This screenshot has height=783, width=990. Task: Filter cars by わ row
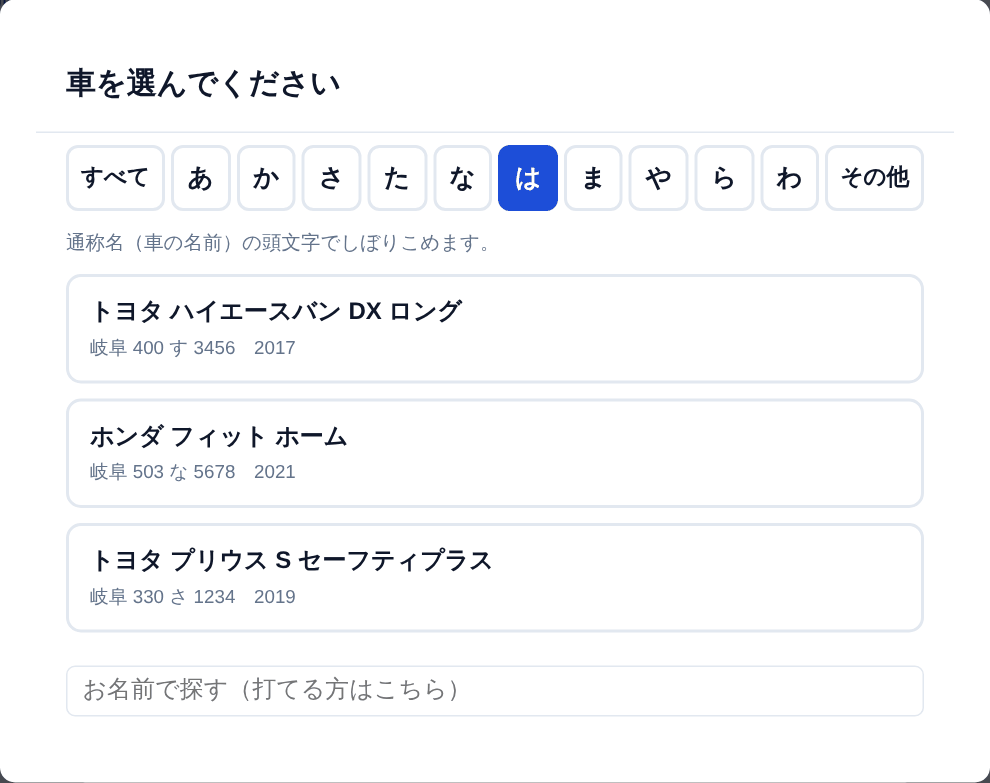tap(789, 178)
